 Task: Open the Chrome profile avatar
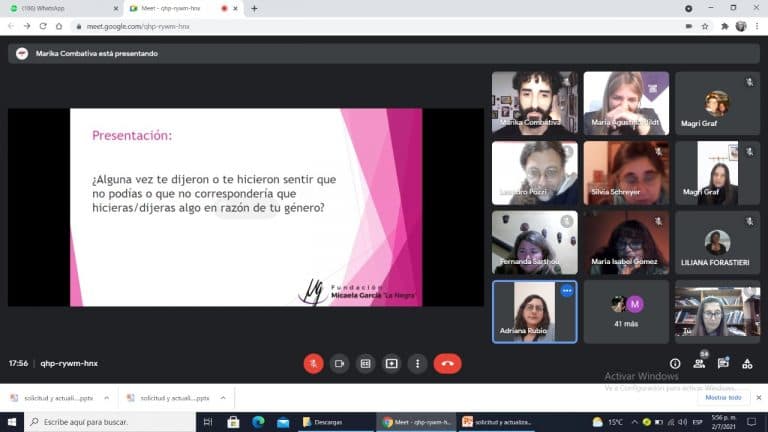[x=741, y=26]
